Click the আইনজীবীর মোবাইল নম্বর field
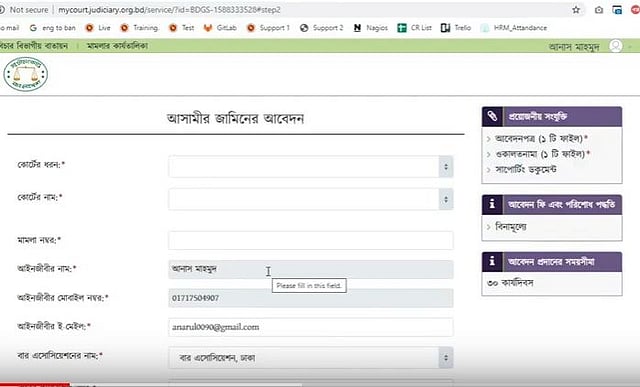 pos(311,298)
